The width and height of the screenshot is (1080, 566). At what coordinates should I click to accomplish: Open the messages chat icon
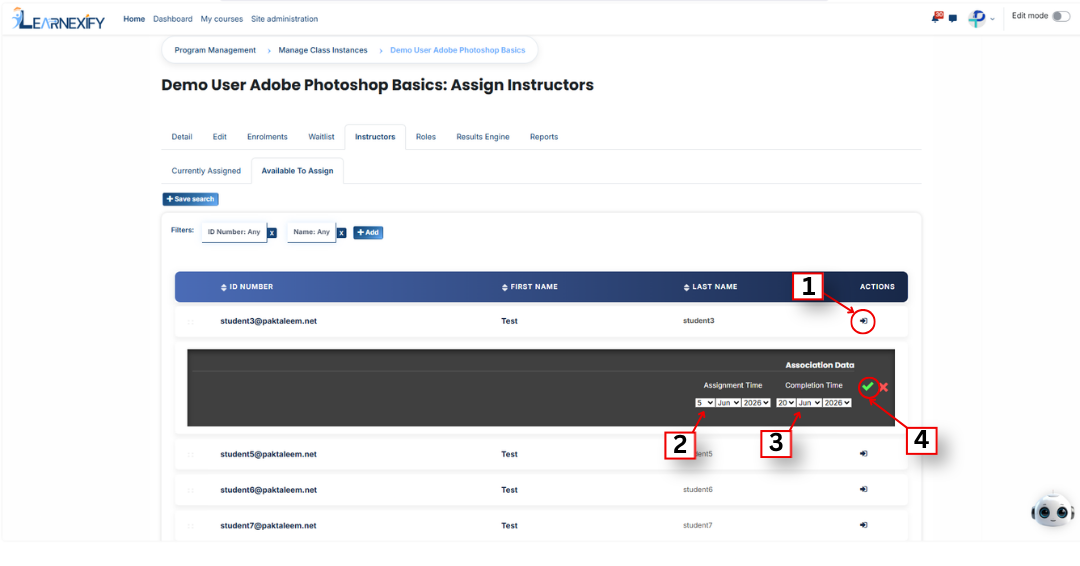pyautogui.click(x=953, y=19)
